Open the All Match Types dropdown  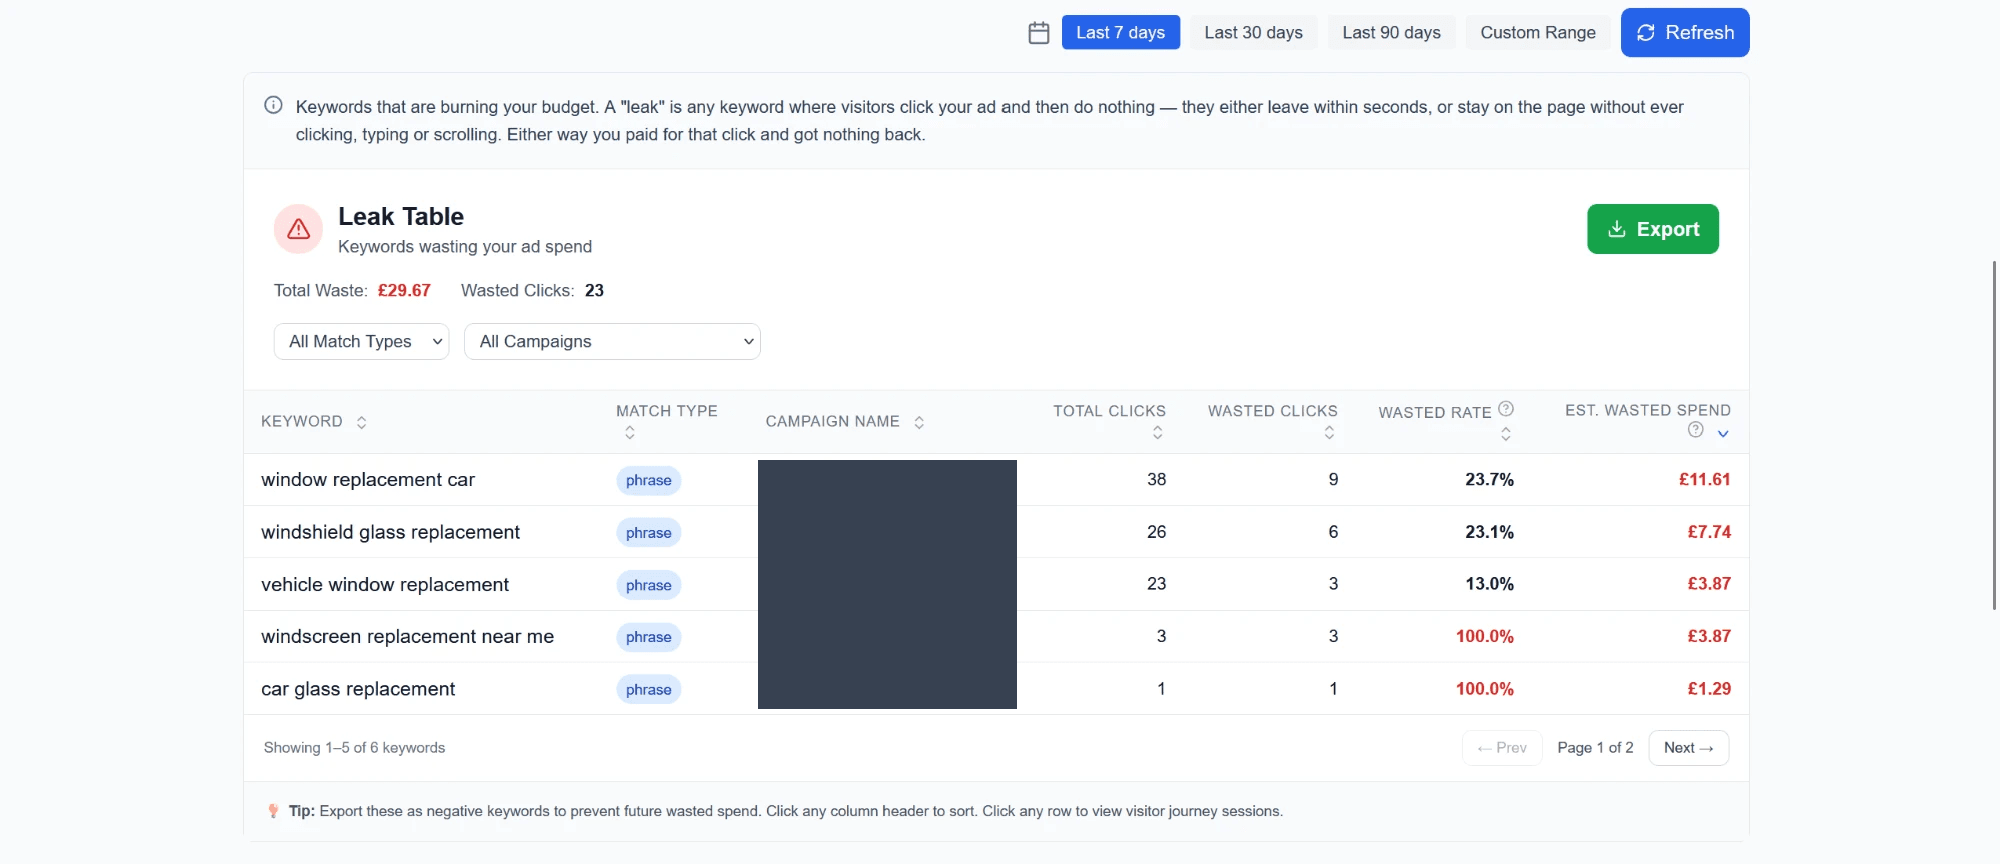point(361,341)
